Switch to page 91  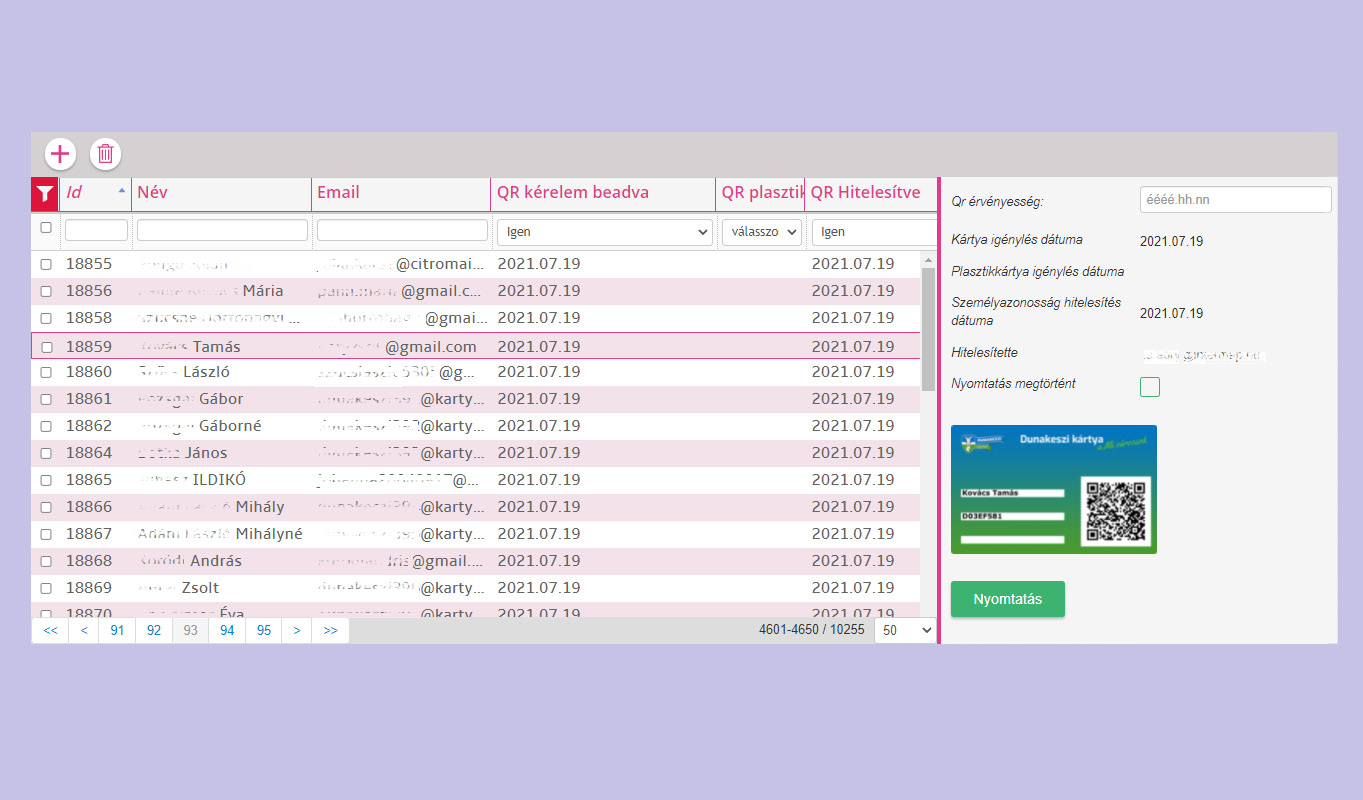(x=117, y=630)
